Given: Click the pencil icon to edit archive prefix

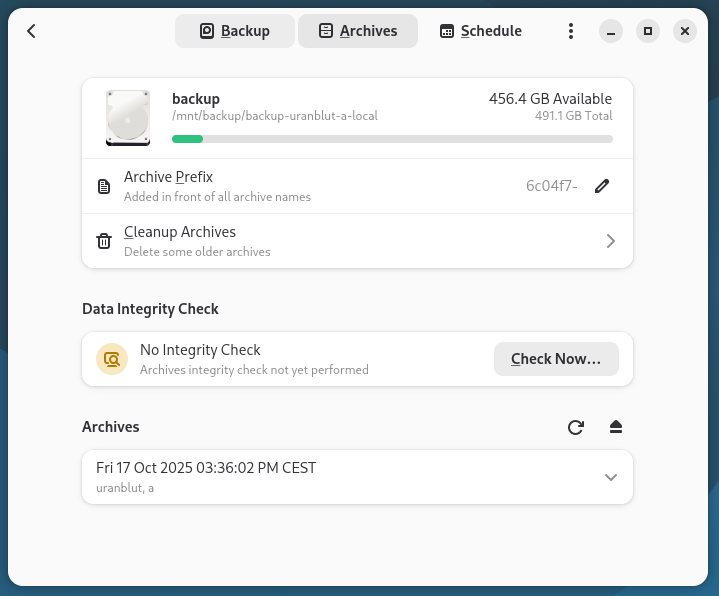Looking at the screenshot, I should pos(602,186).
